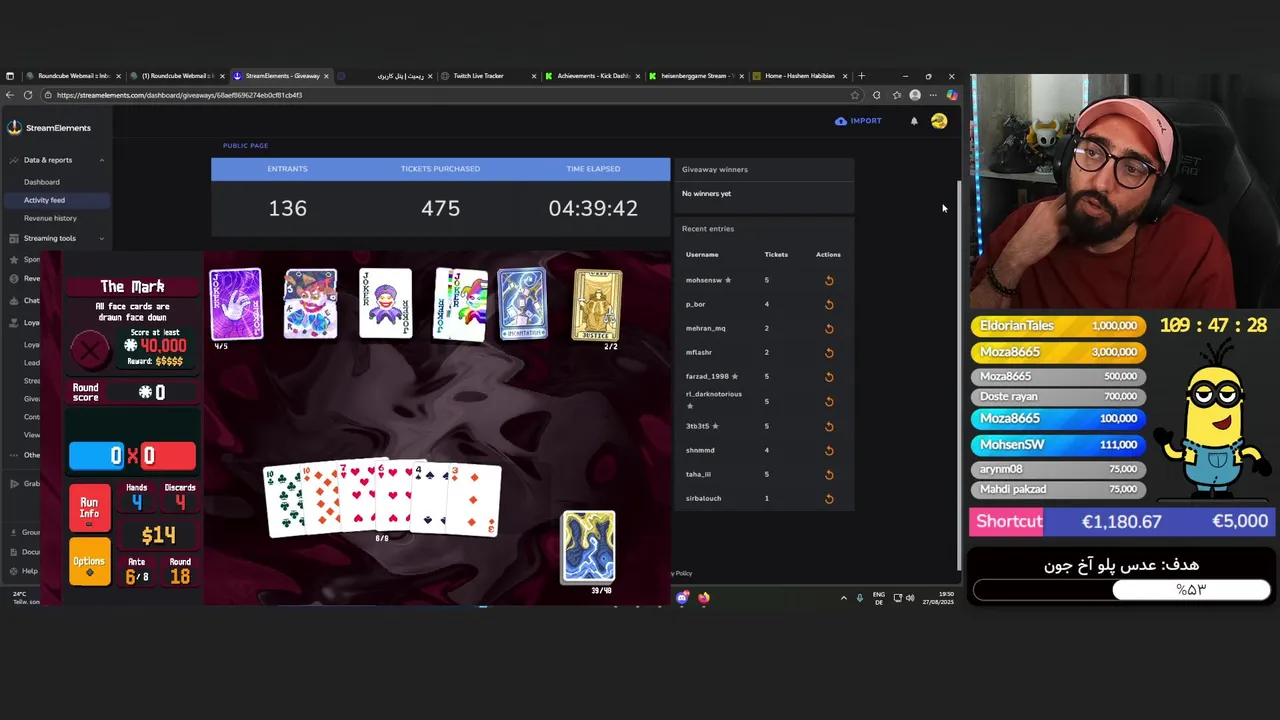Viewport: 1280px width, 720px height.
Task: Click the Tickets column header
Action: [x=776, y=254]
